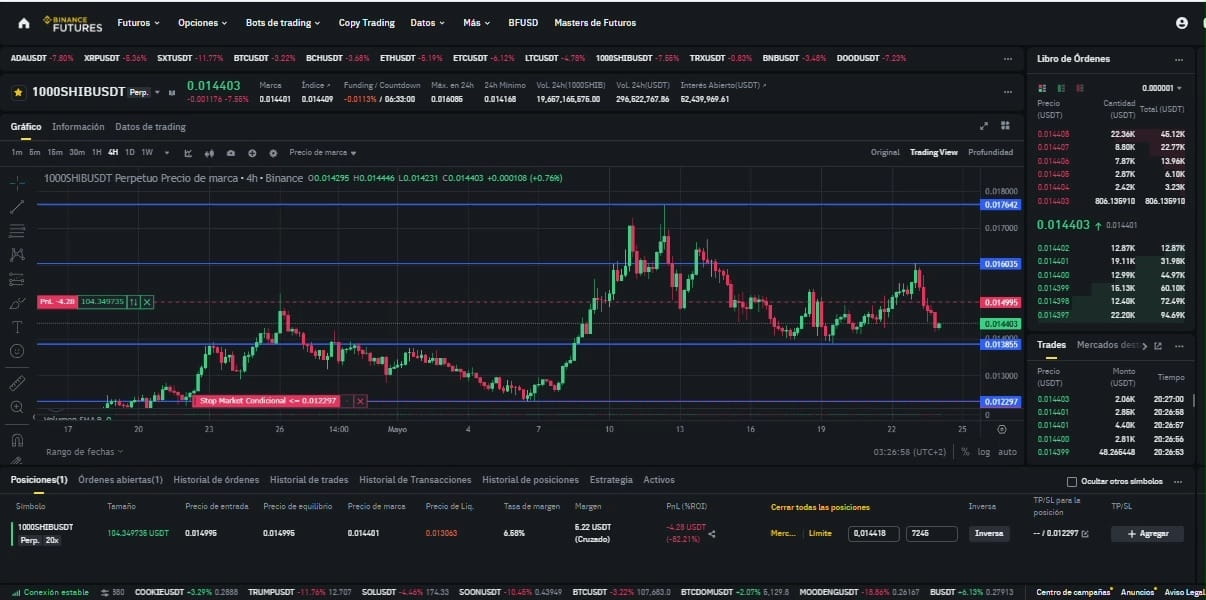Check Ocultar otros símbolos
This screenshot has width=1206, height=600.
[x=1073, y=481]
